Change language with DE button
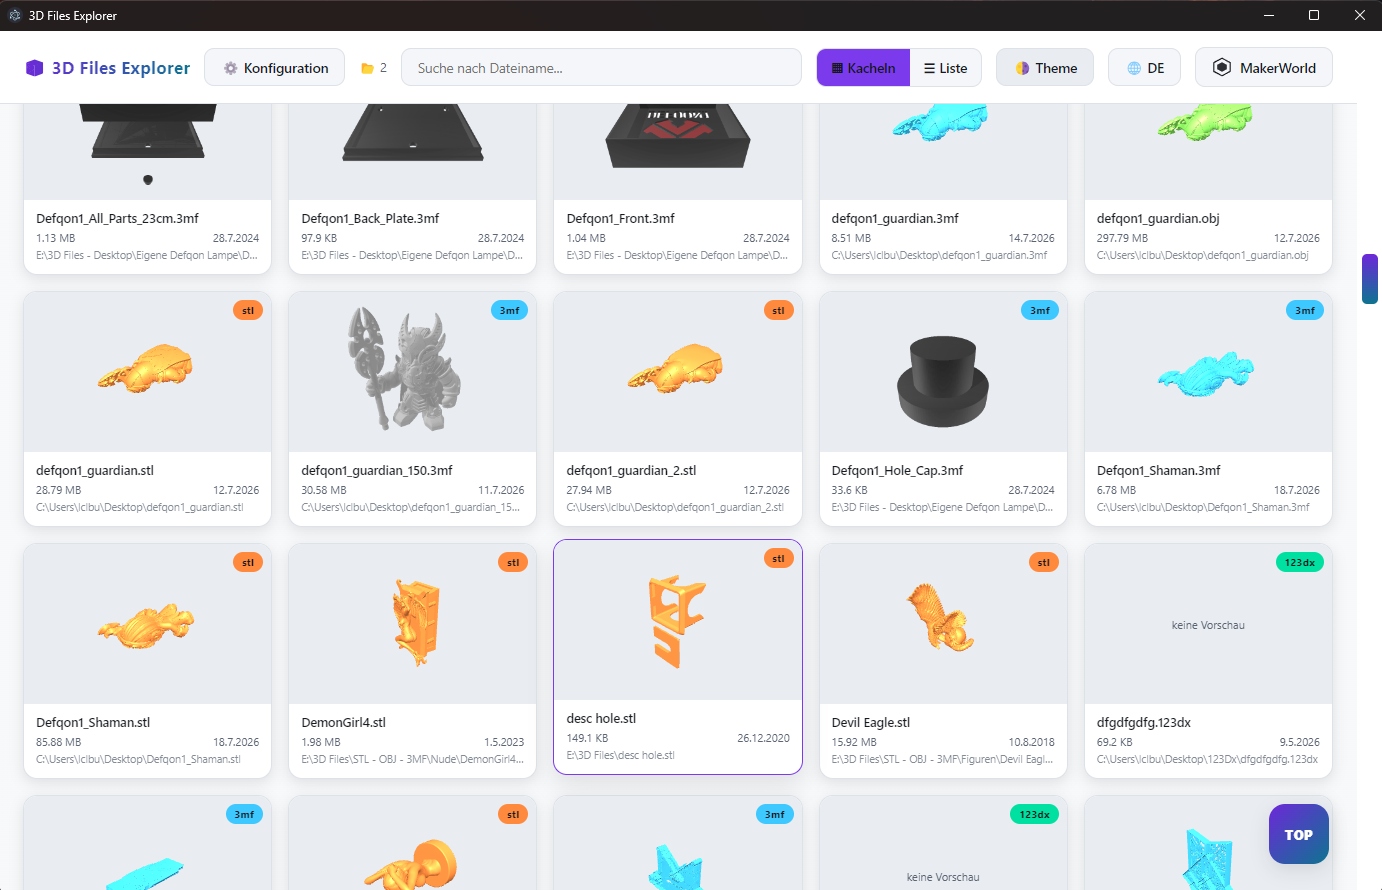 click(x=1144, y=68)
